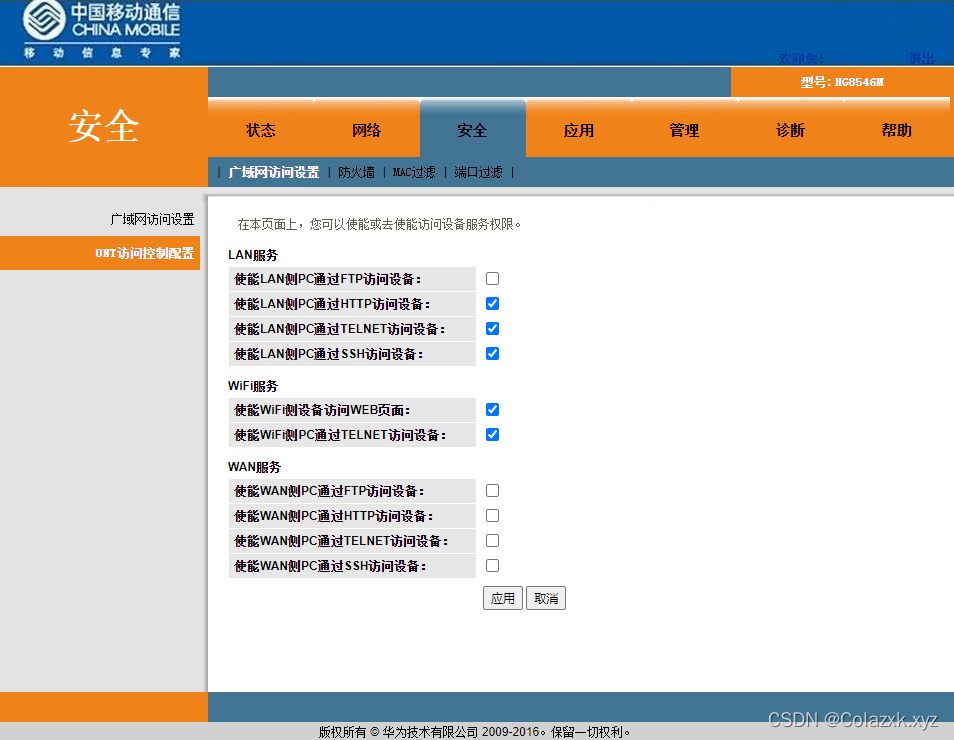The image size is (954, 740).
Task: Disable TELNET access for LAN-side PC
Action: click(492, 328)
